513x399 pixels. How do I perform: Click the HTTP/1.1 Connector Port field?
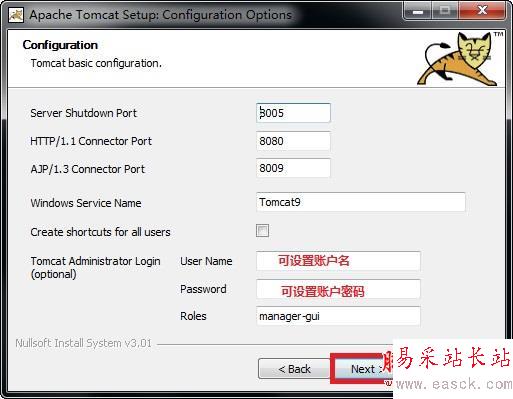coord(293,141)
